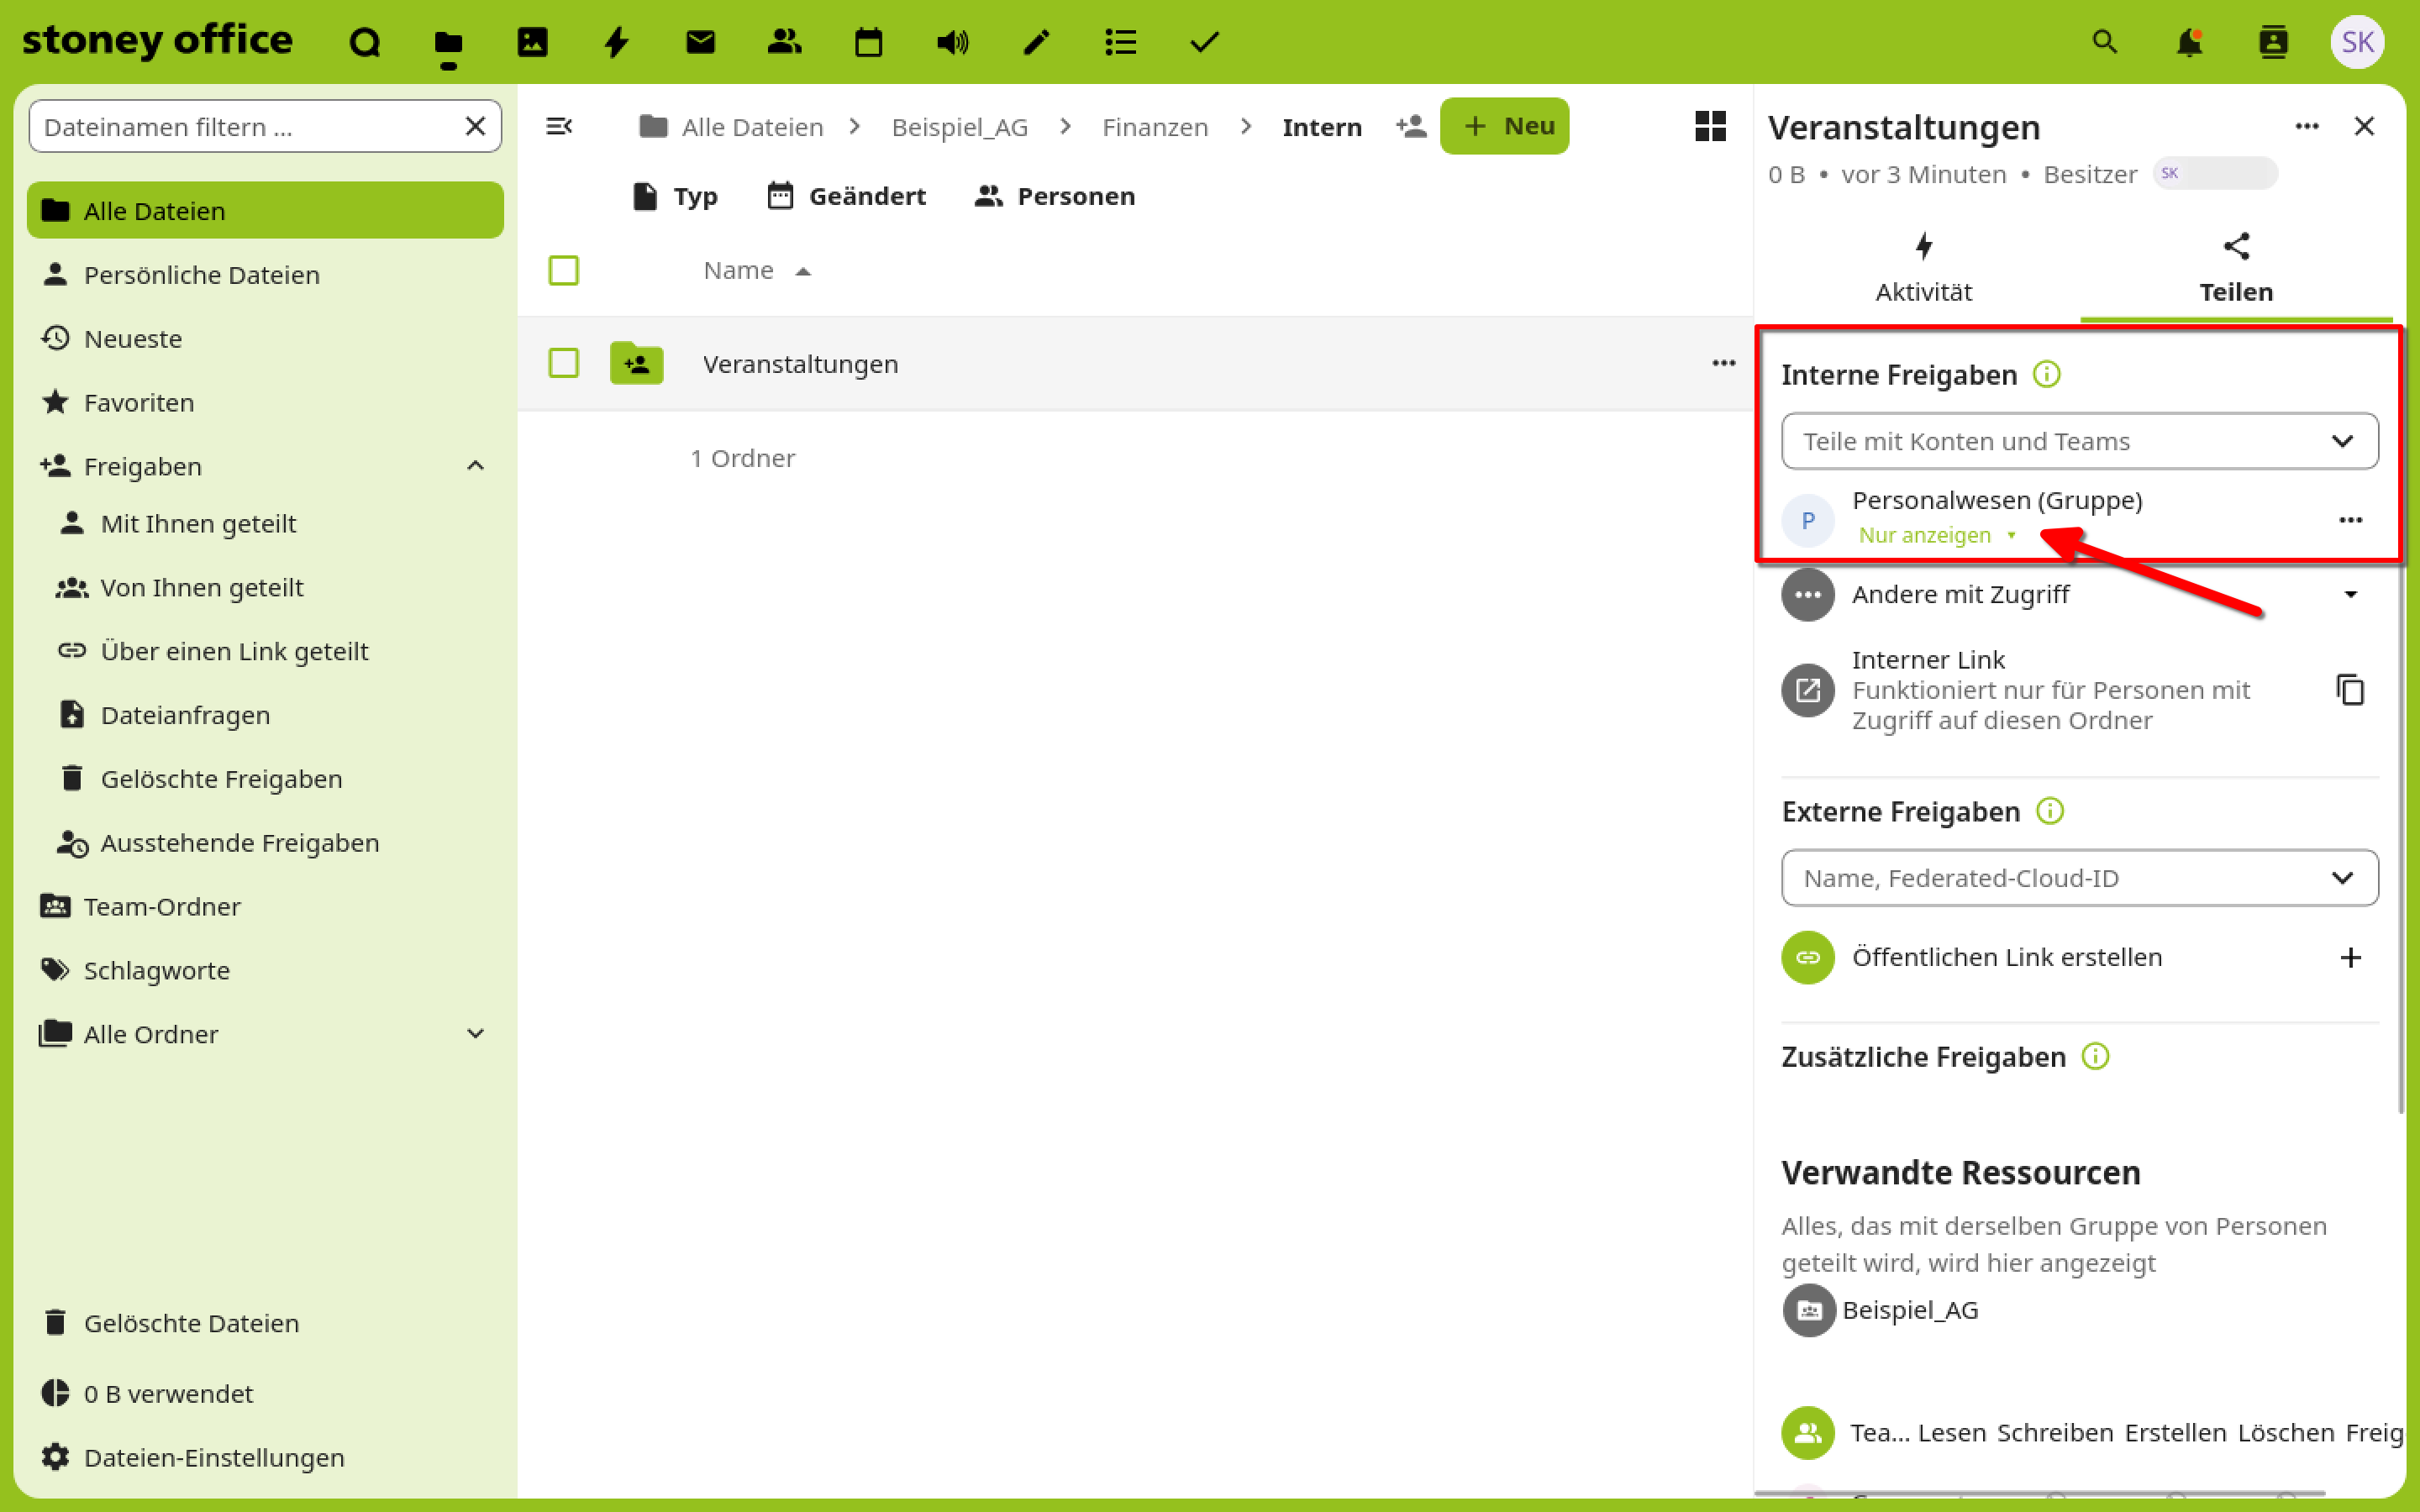The width and height of the screenshot is (2420, 1512).
Task: Open the Mail app icon
Action: 700,42
